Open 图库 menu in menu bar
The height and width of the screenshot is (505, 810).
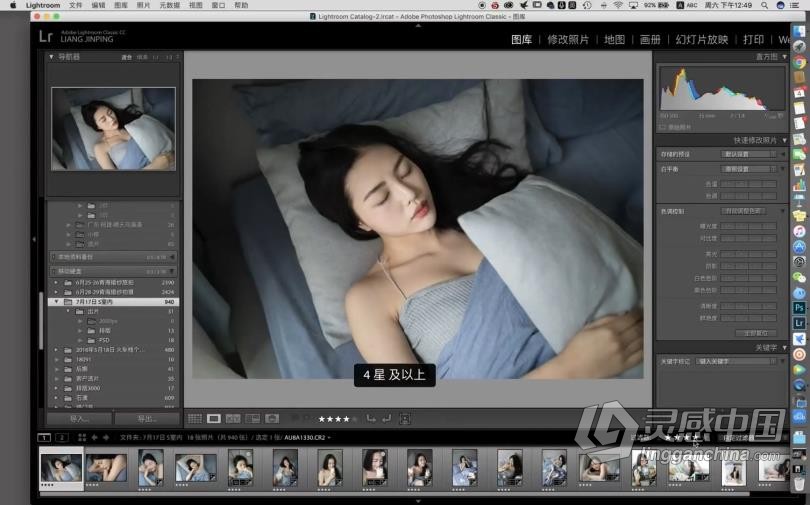pos(121,5)
